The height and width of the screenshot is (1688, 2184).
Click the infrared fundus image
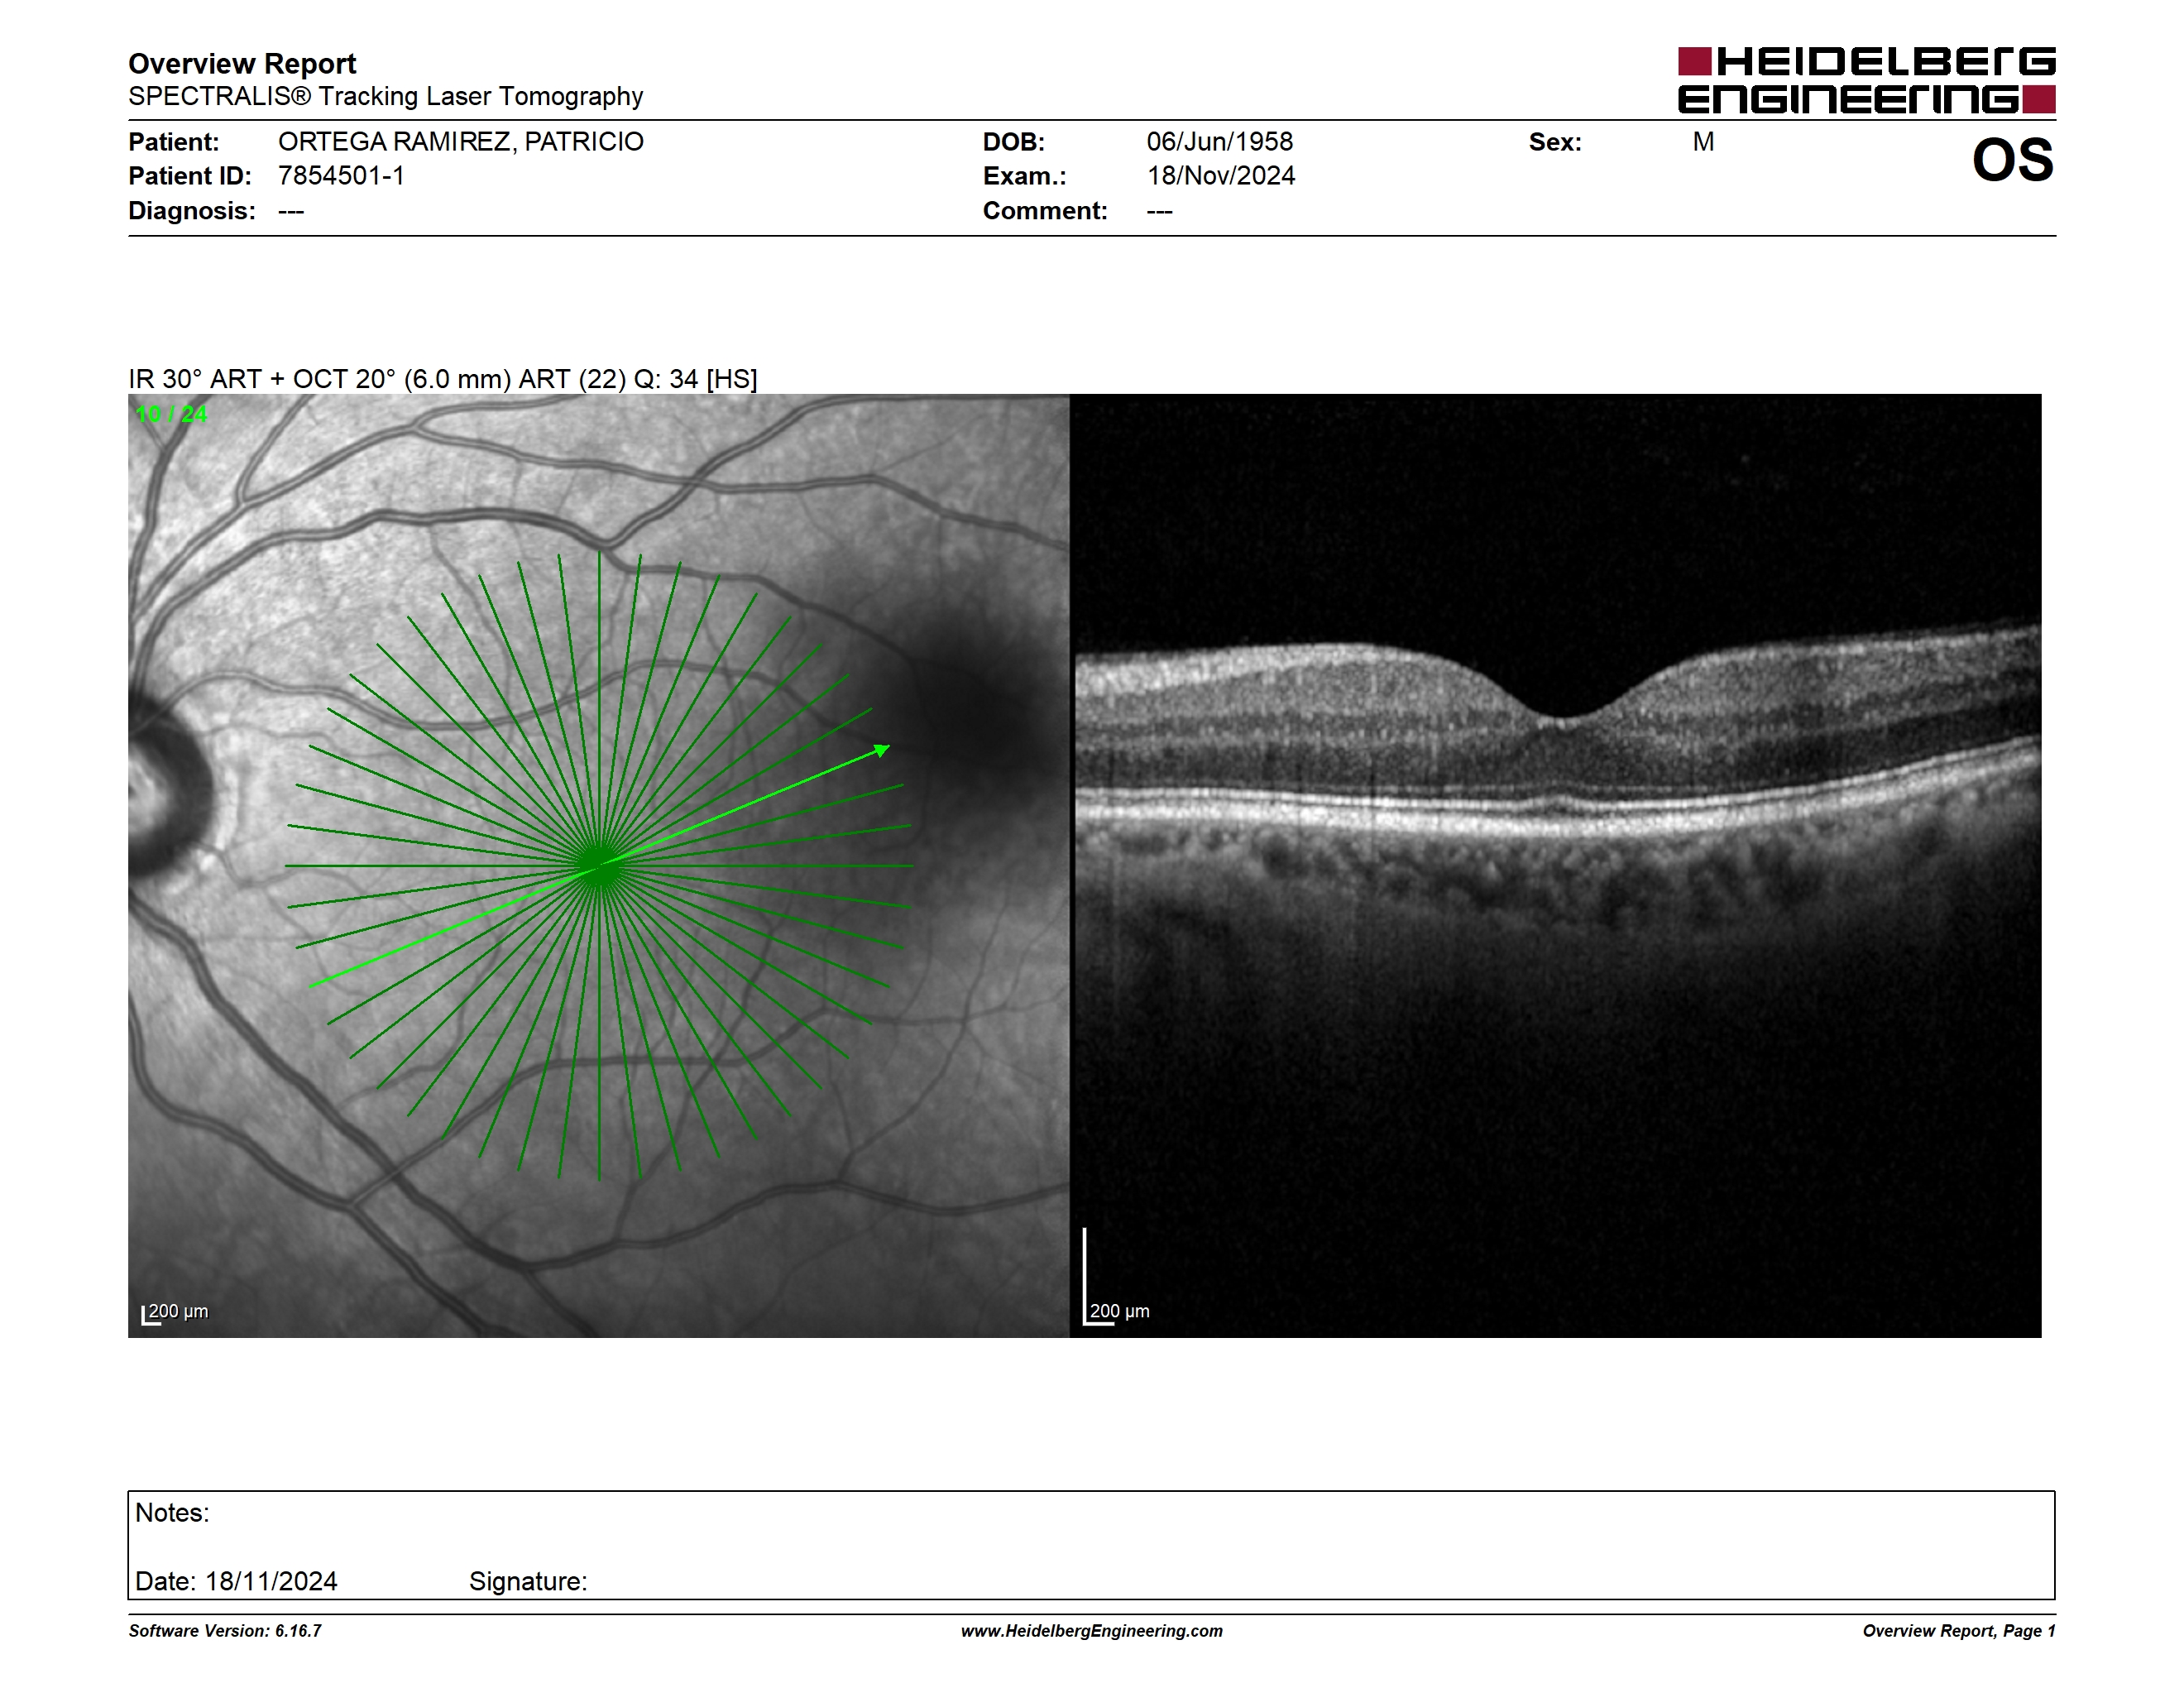[x=598, y=865]
